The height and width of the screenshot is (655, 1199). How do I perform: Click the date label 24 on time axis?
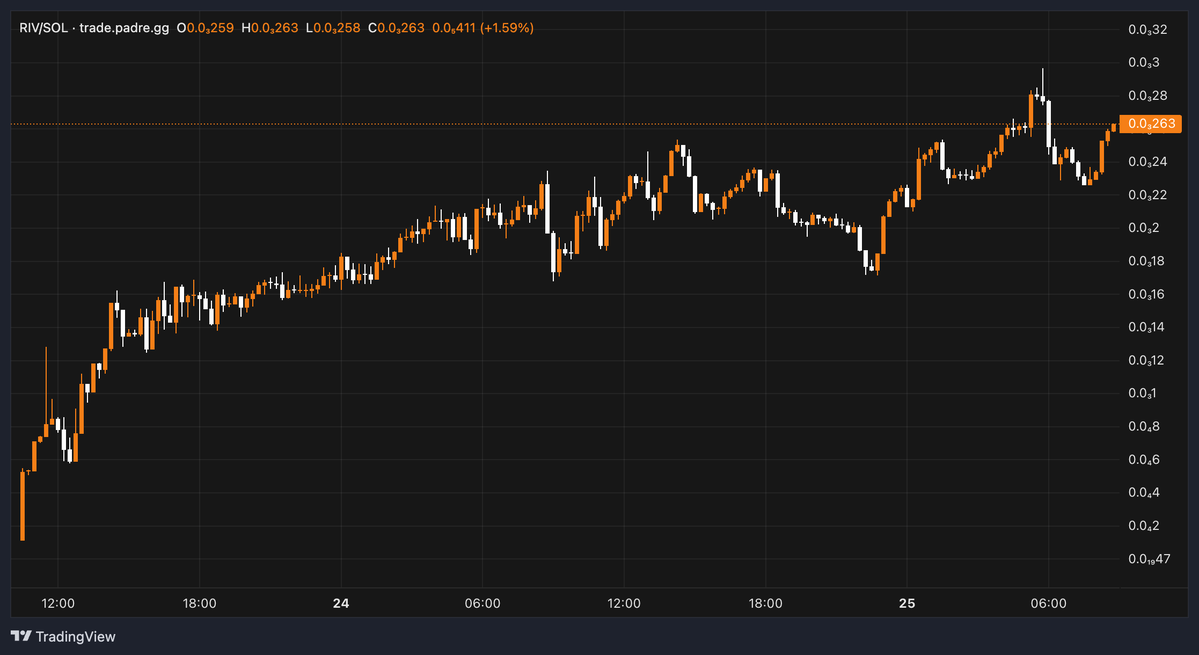341,604
